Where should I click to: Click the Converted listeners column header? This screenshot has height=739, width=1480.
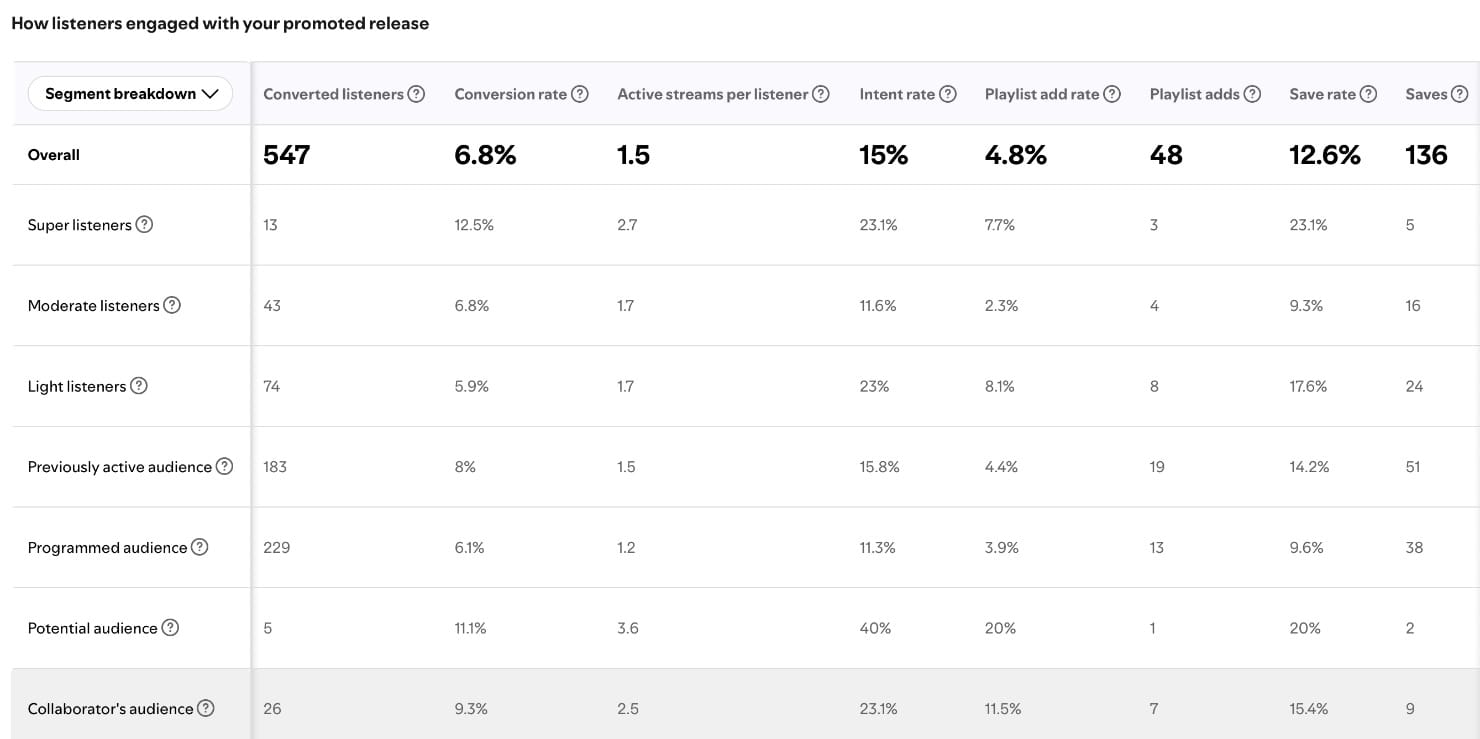click(x=333, y=94)
